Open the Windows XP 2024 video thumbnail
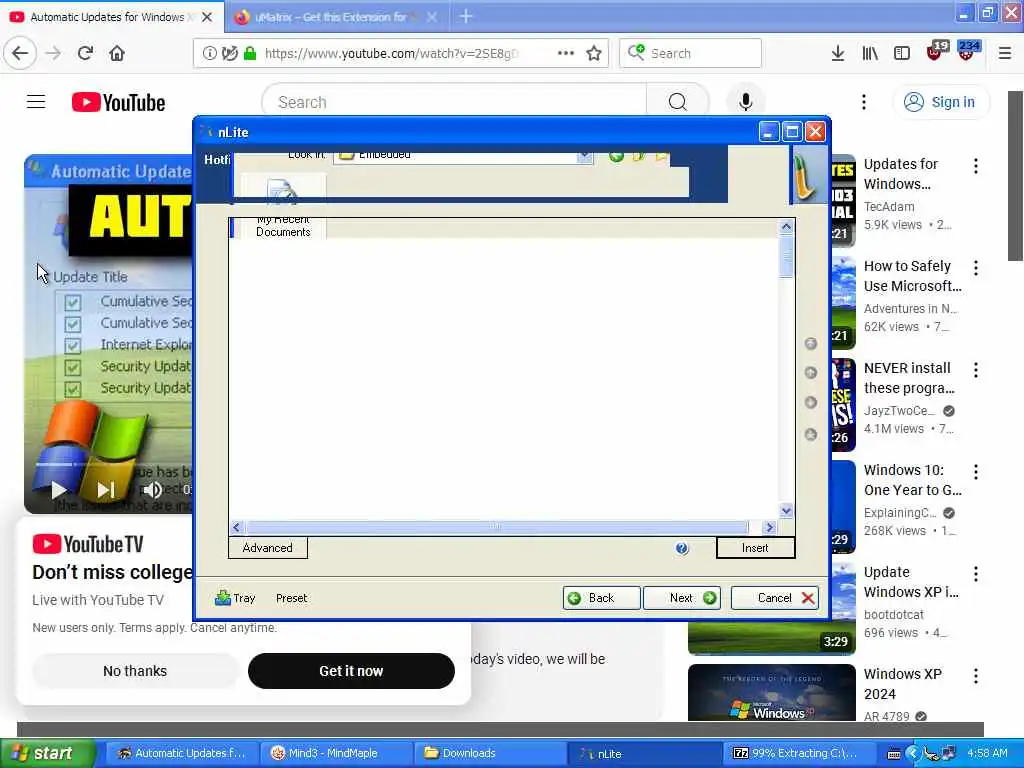Image resolution: width=1024 pixels, height=768 pixels. coord(771,692)
